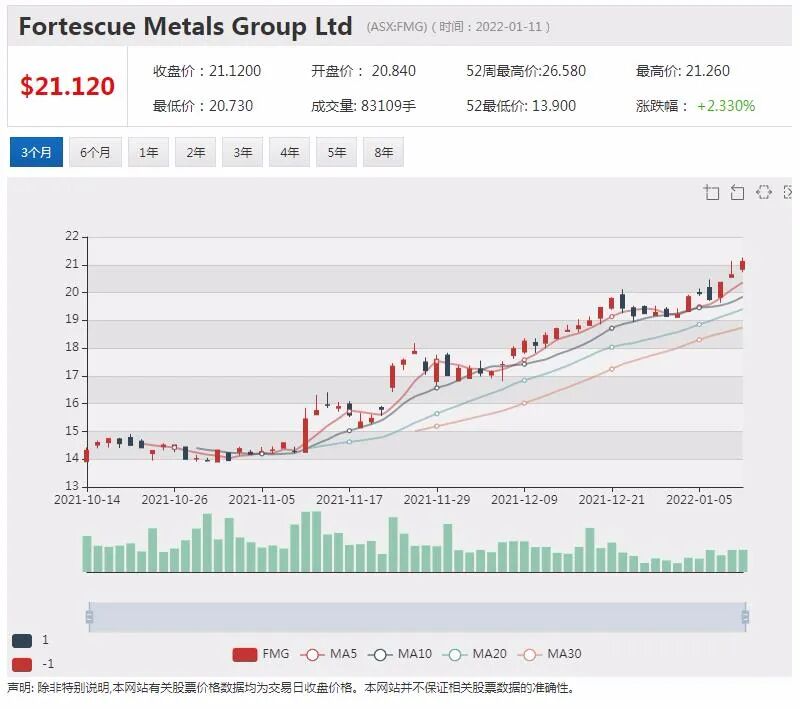Toggle the MA5 line in legend
800x709 pixels.
[x=329, y=654]
